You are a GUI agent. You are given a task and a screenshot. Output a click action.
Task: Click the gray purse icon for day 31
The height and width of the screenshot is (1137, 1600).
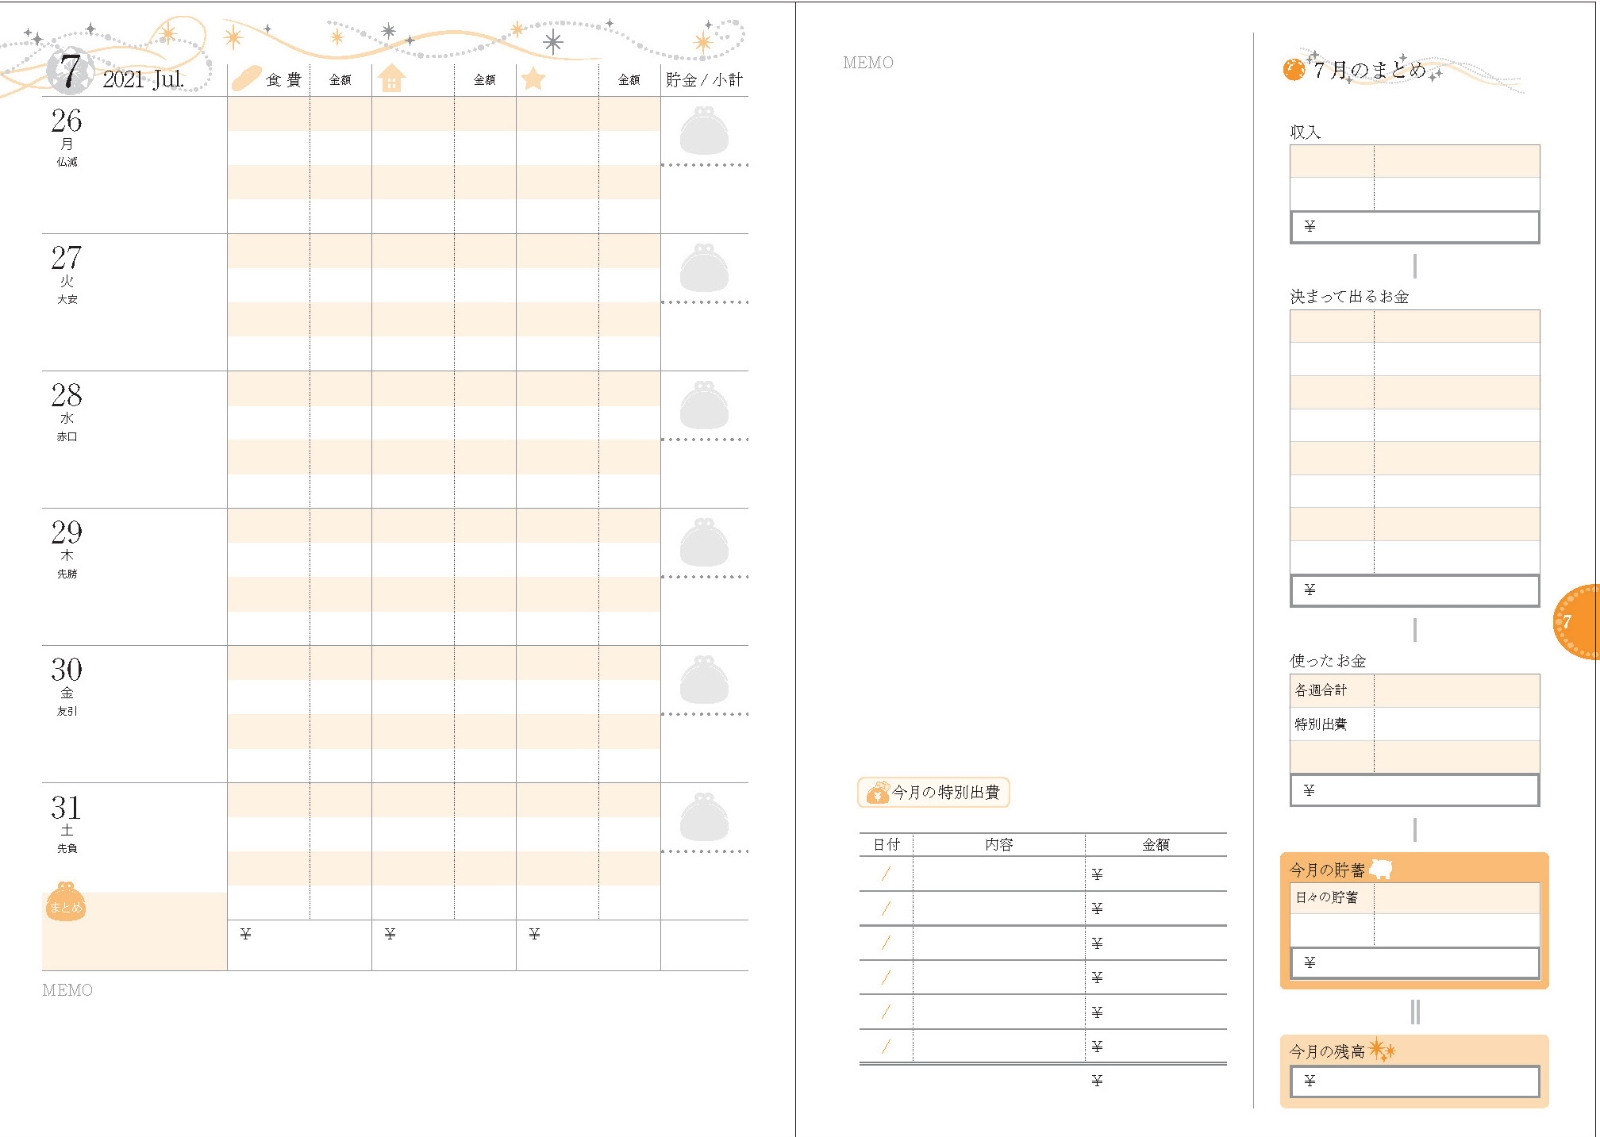[x=704, y=816]
